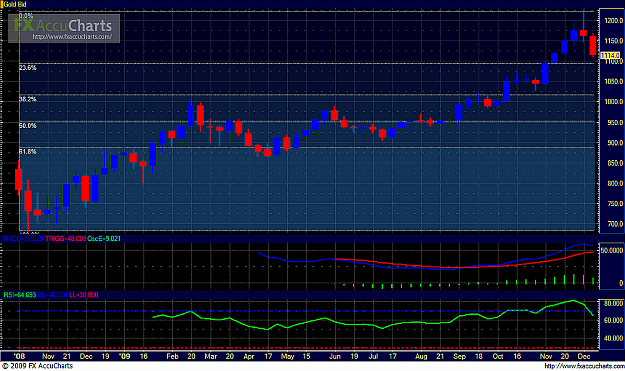625x371 pixels.
Task: Click the 60.000 value on RSI axis
Action: pos(613,320)
